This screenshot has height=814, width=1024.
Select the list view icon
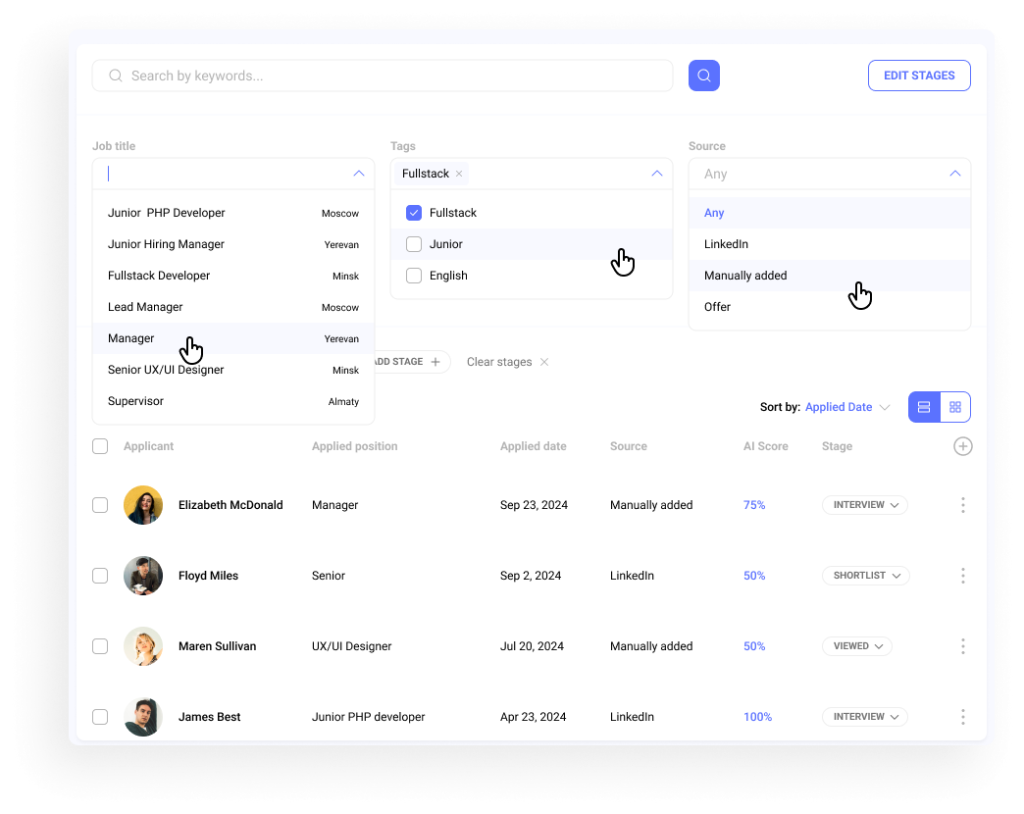923,407
